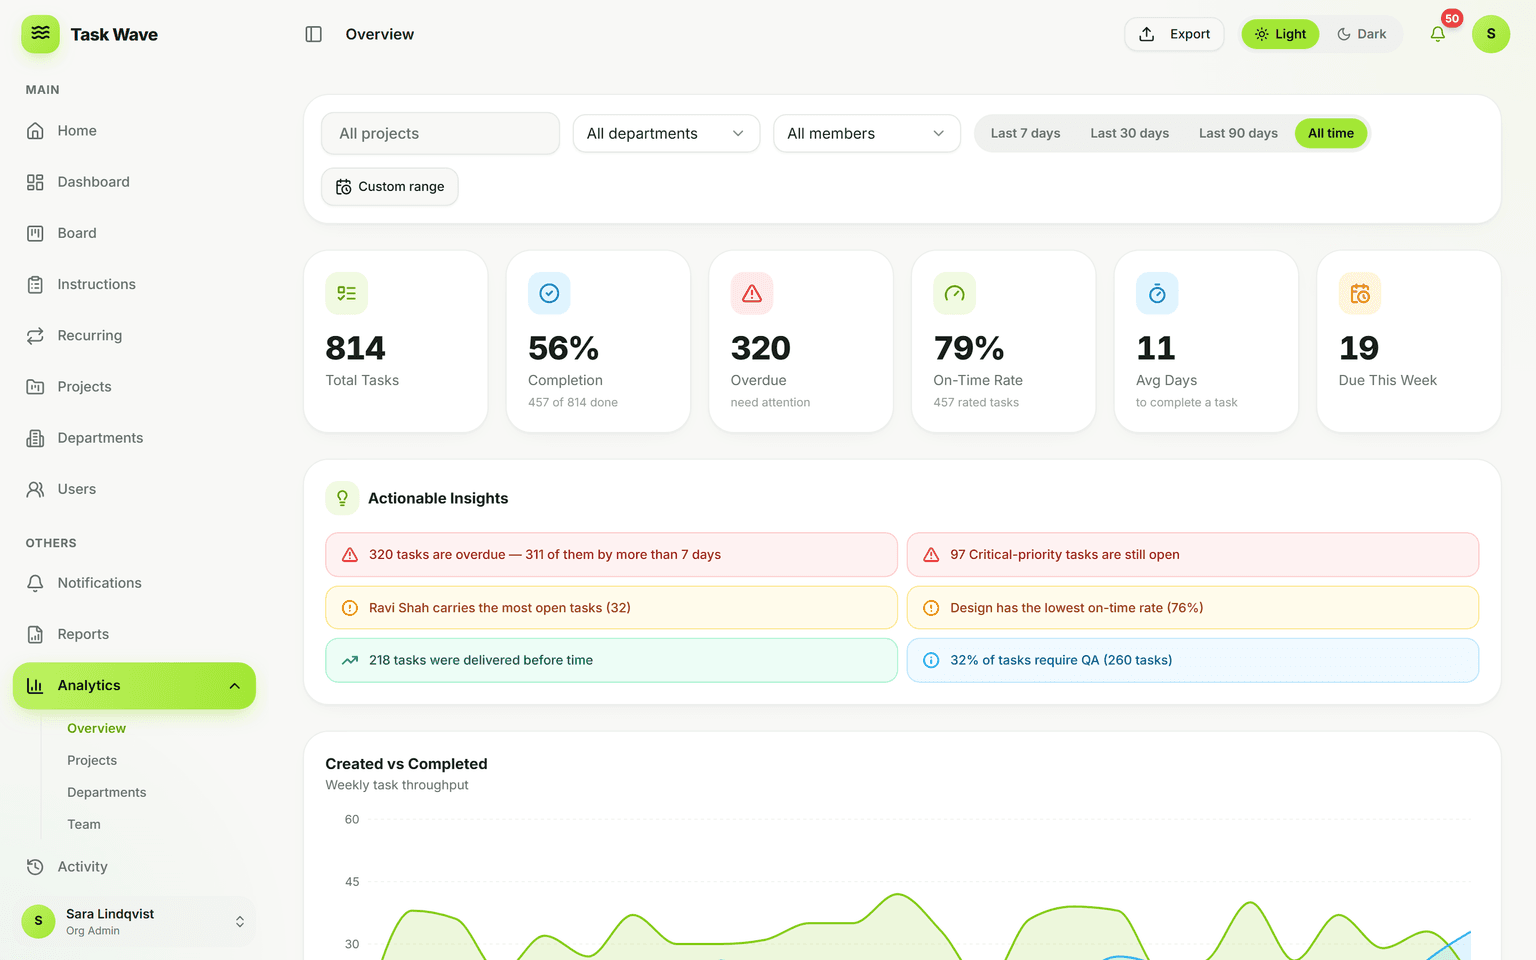Switch to Light theme

tap(1280, 34)
